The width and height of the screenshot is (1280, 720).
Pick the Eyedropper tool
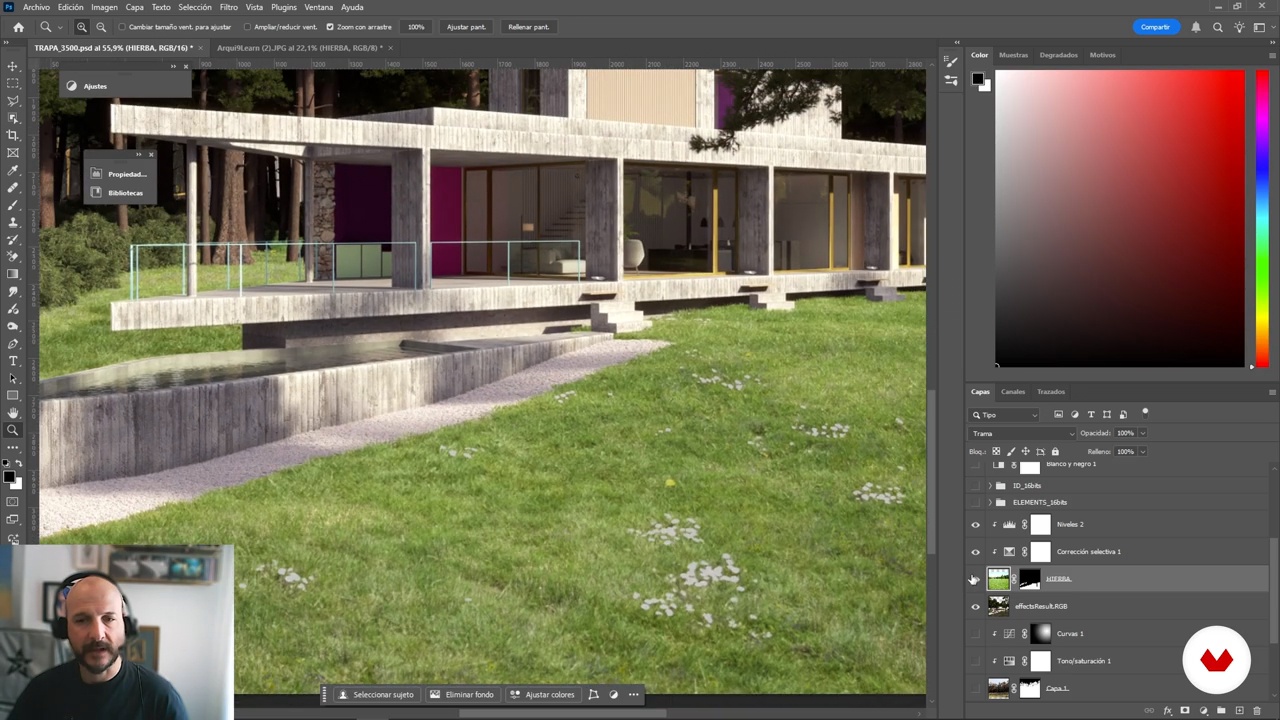point(13,170)
